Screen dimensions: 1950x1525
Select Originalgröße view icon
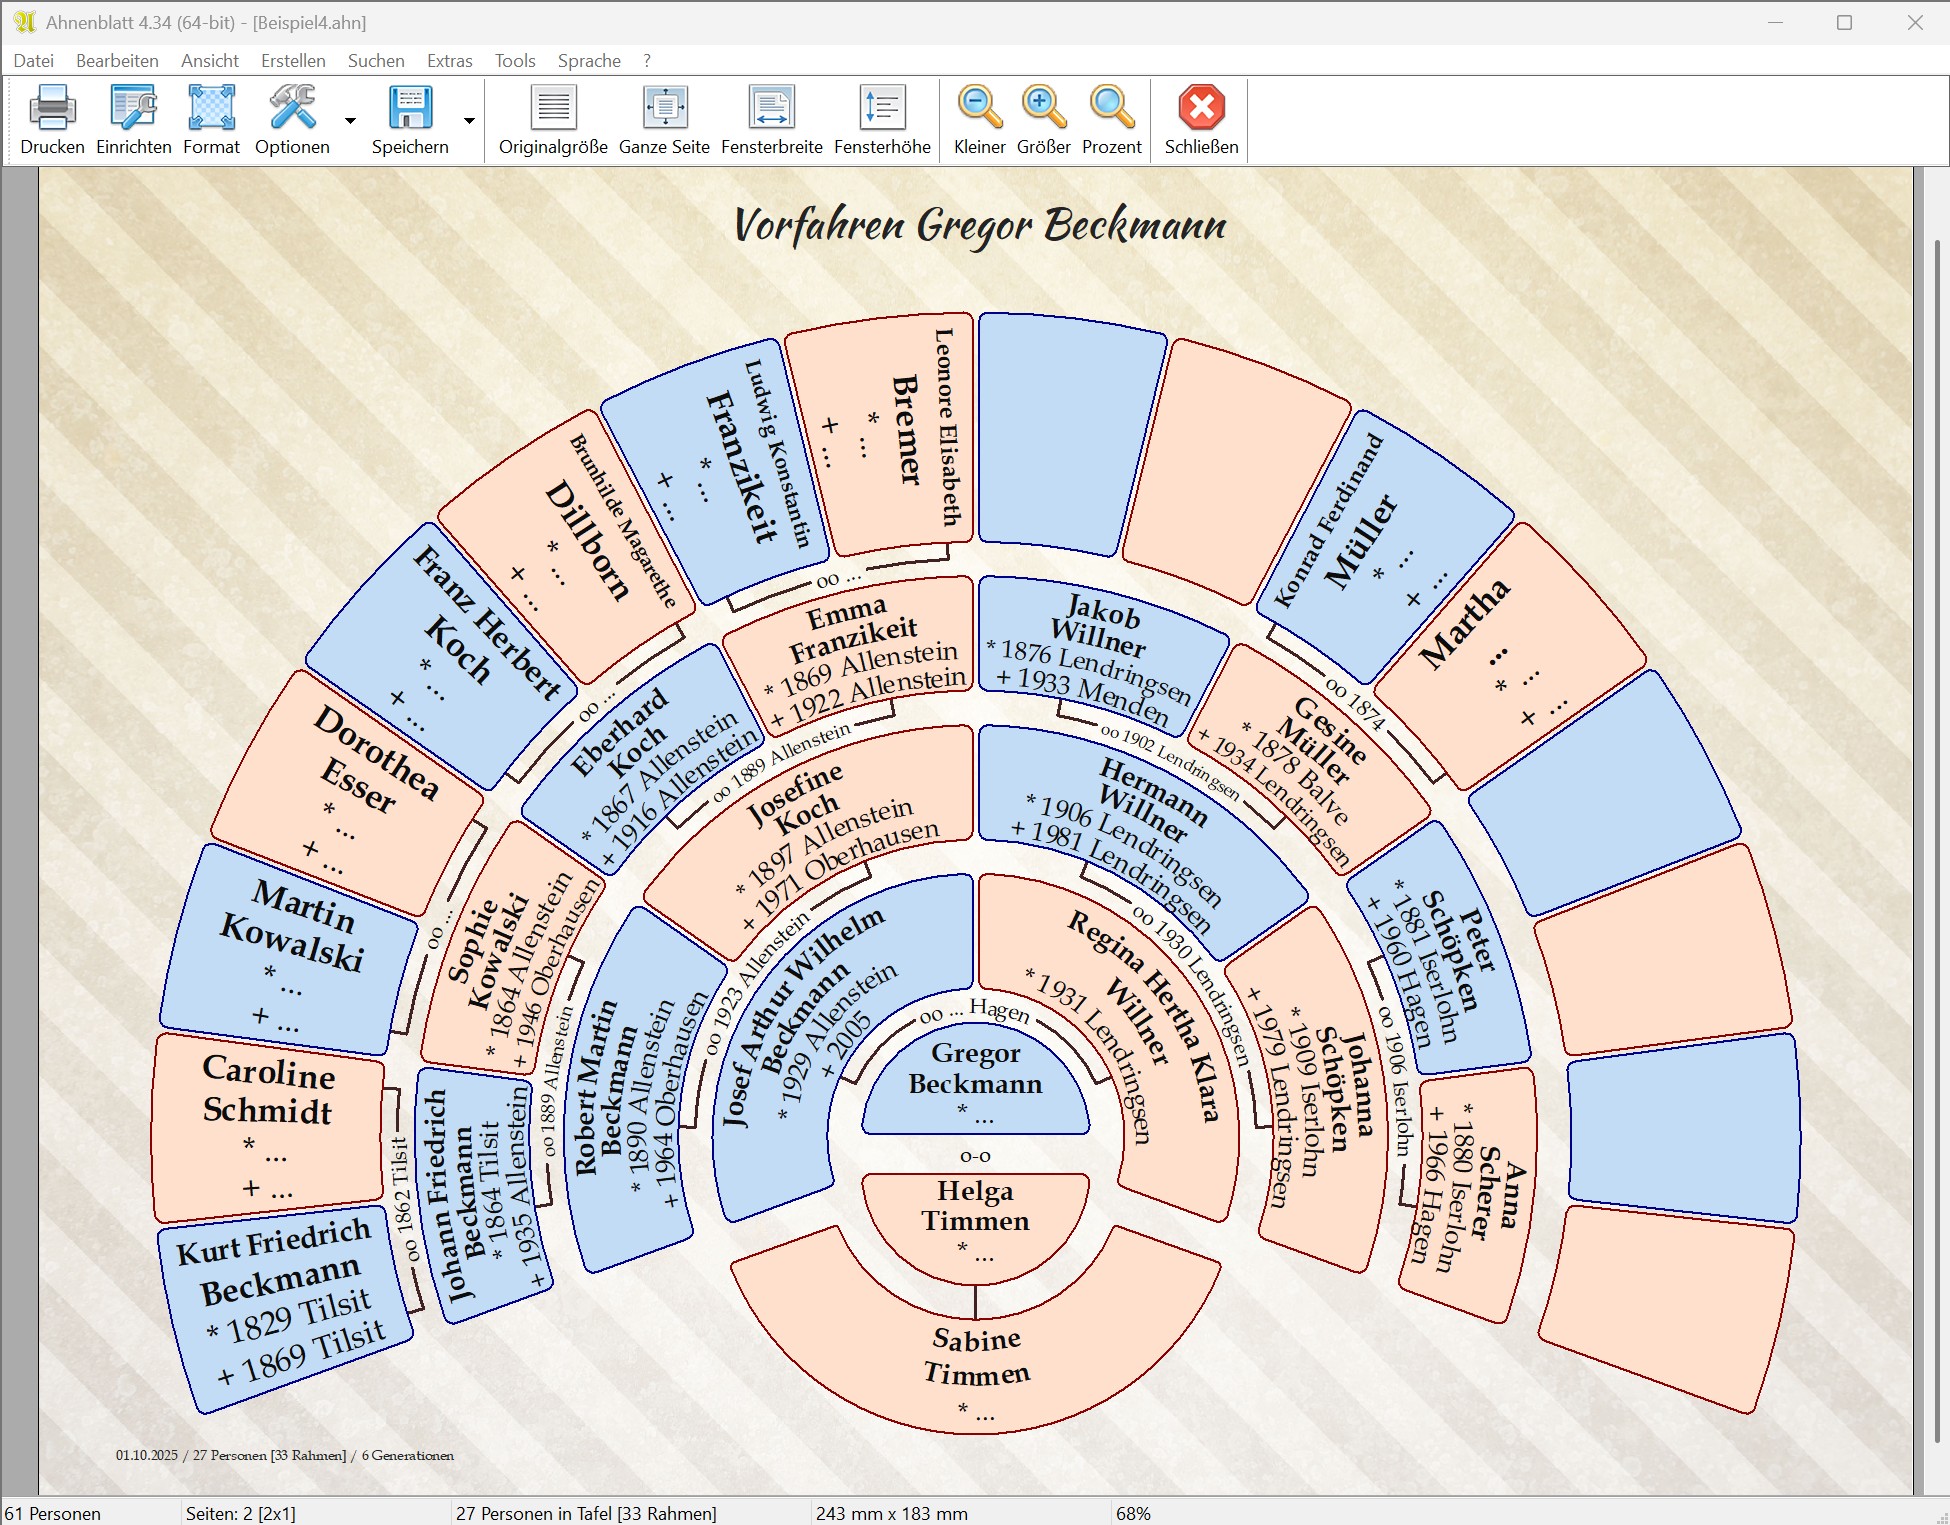[553, 108]
